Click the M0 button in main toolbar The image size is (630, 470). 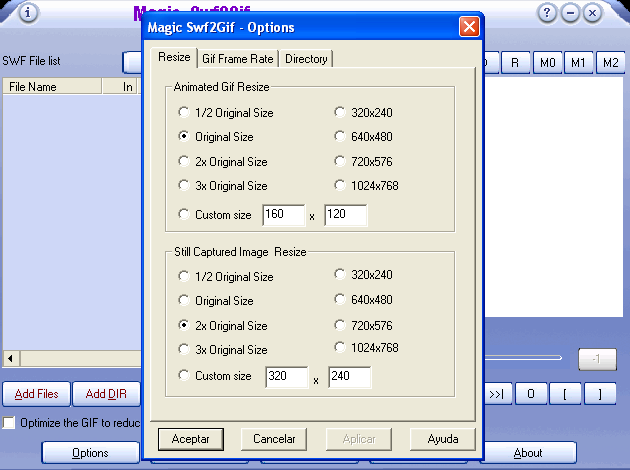(x=548, y=63)
